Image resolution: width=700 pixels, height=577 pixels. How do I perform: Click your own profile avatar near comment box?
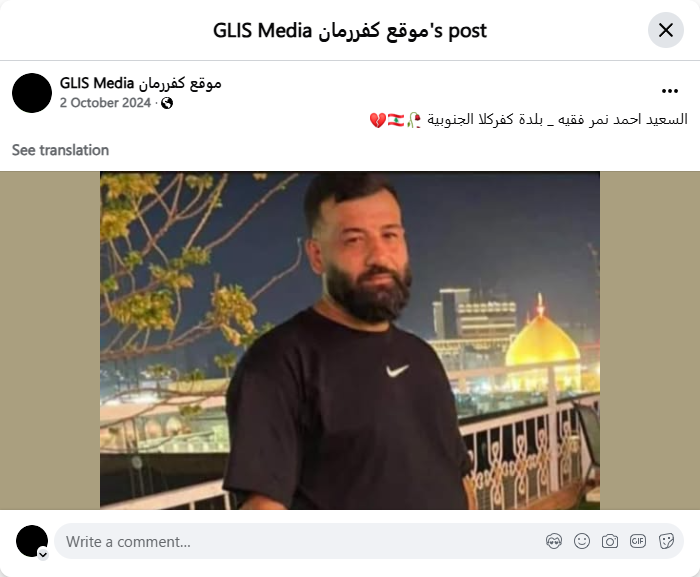click(32, 541)
